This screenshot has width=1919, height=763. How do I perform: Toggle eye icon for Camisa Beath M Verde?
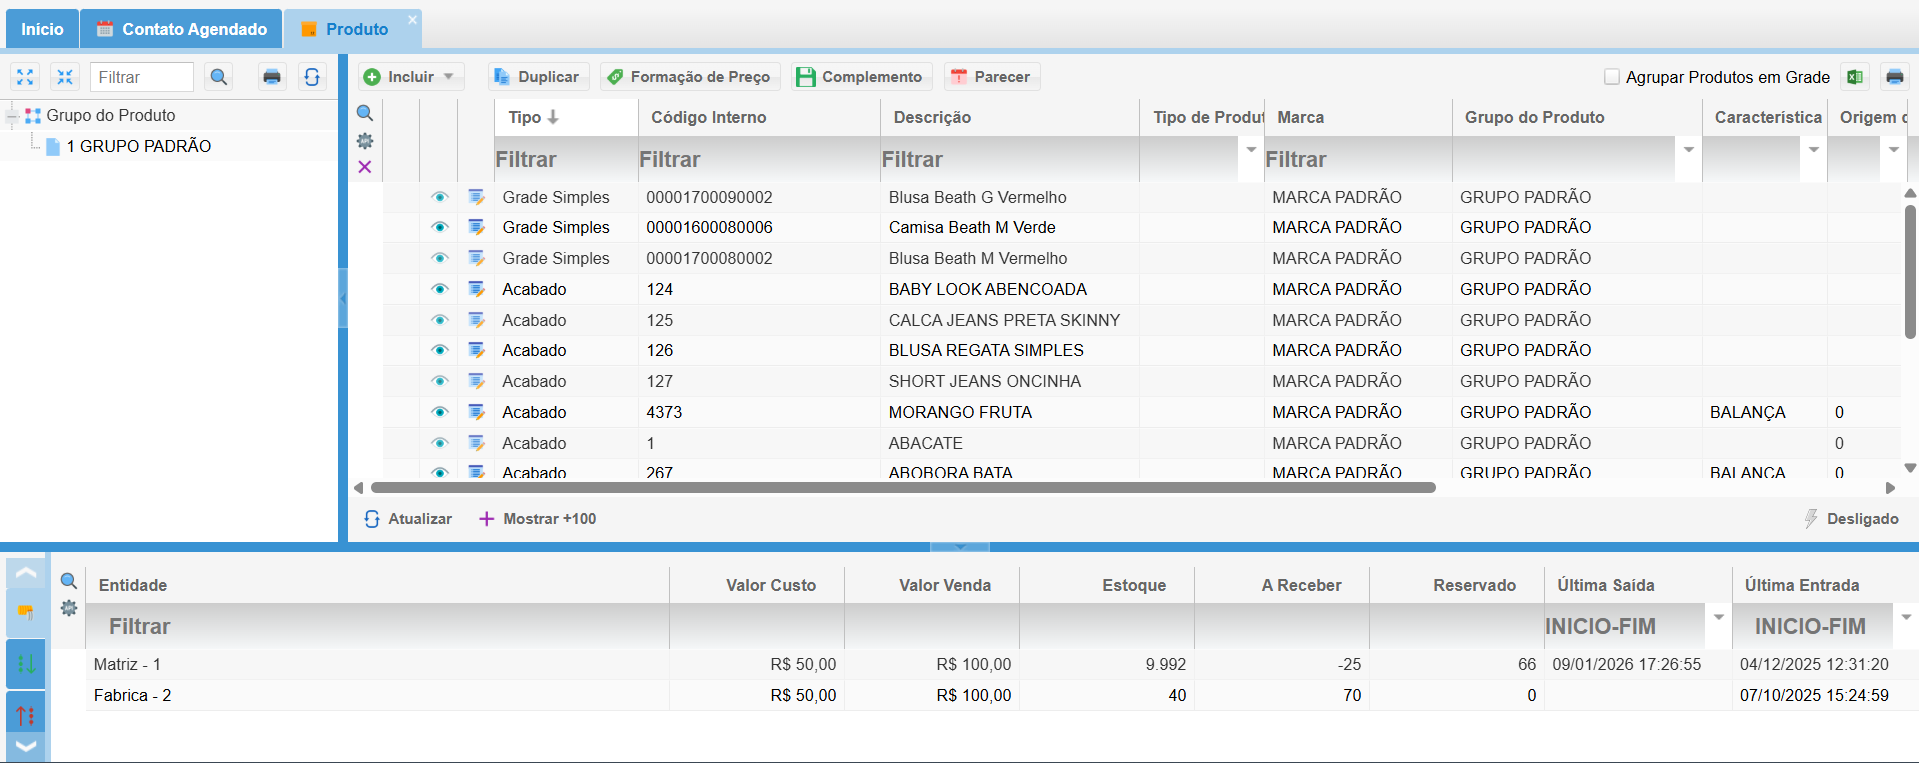(x=439, y=227)
